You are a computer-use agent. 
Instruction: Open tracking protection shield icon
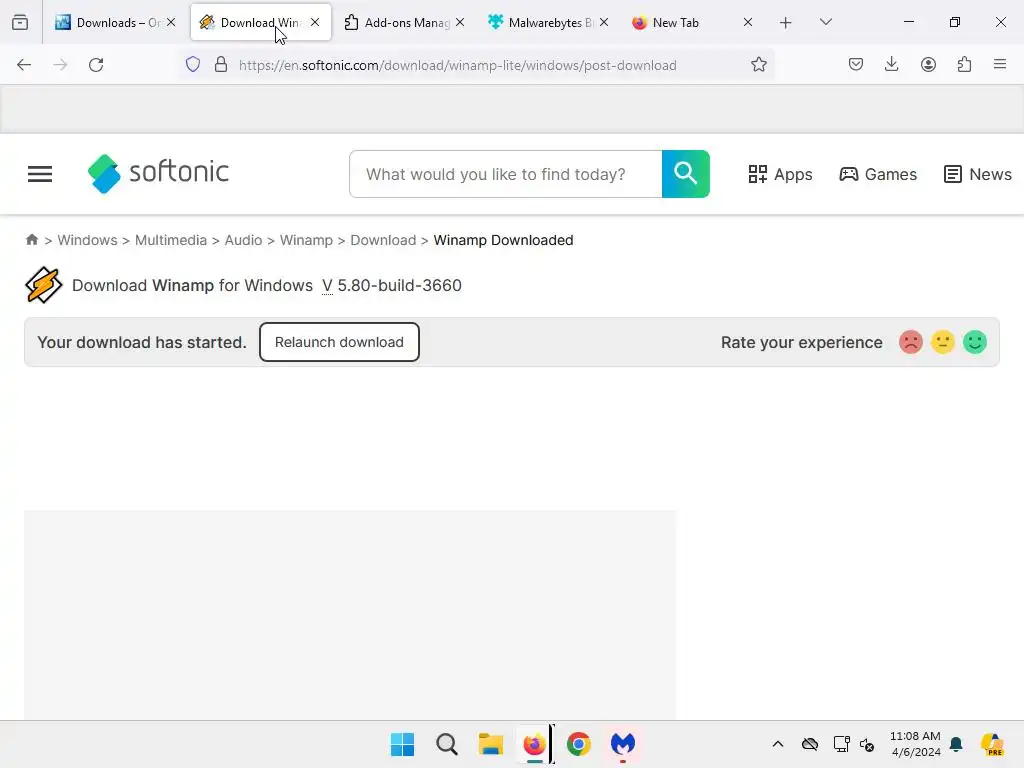(193, 65)
